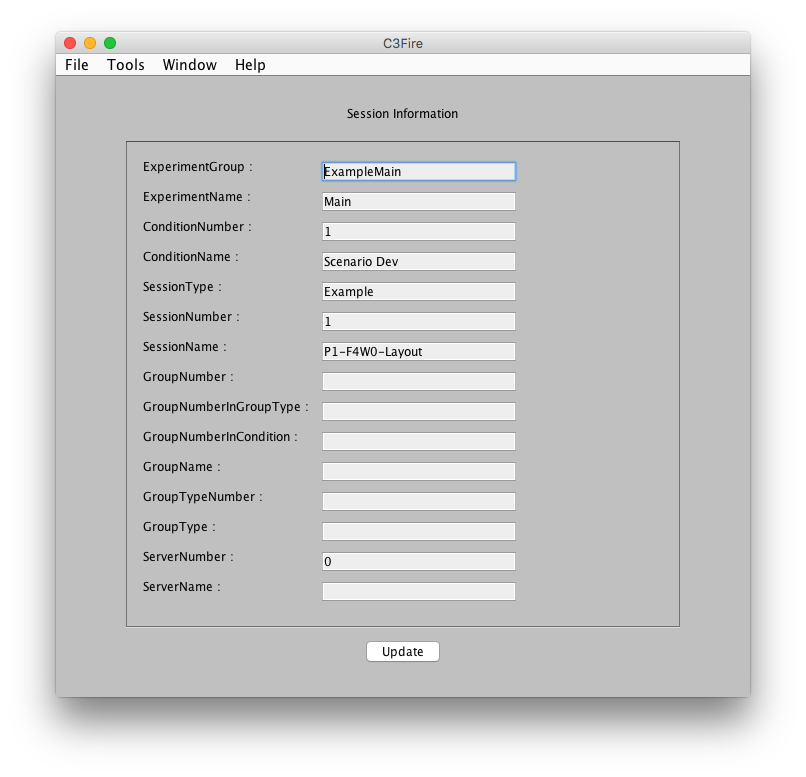806x777 pixels.
Task: Focus the GroupNumberInGroupType field
Action: 418,412
